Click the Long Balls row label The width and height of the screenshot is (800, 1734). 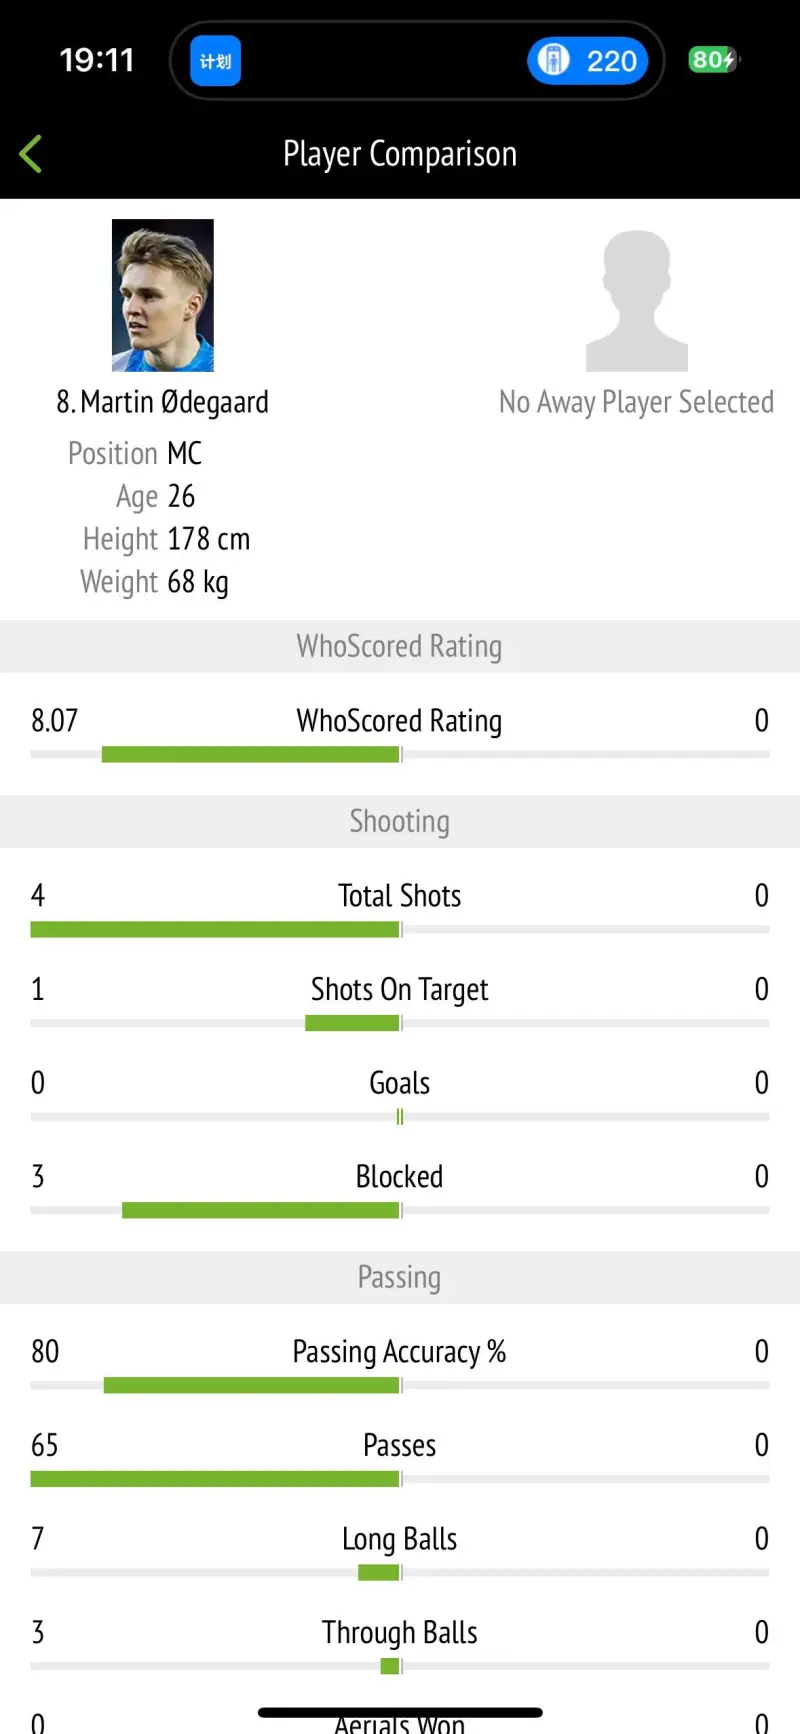pos(400,1539)
